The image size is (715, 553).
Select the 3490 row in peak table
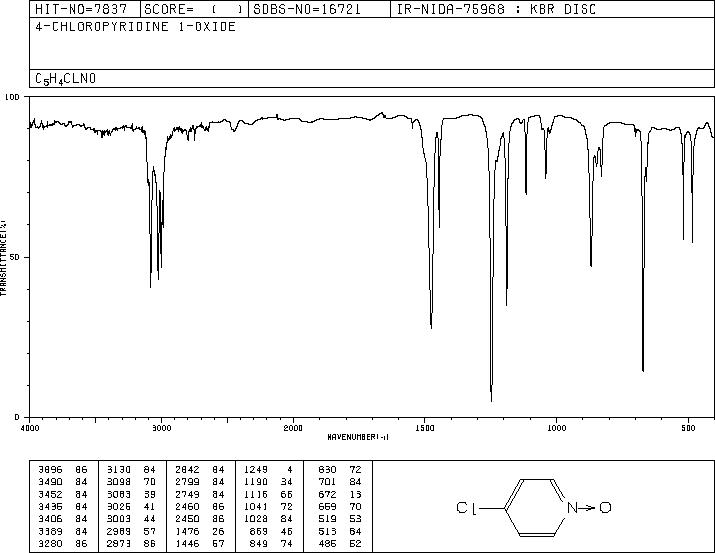pos(62,482)
